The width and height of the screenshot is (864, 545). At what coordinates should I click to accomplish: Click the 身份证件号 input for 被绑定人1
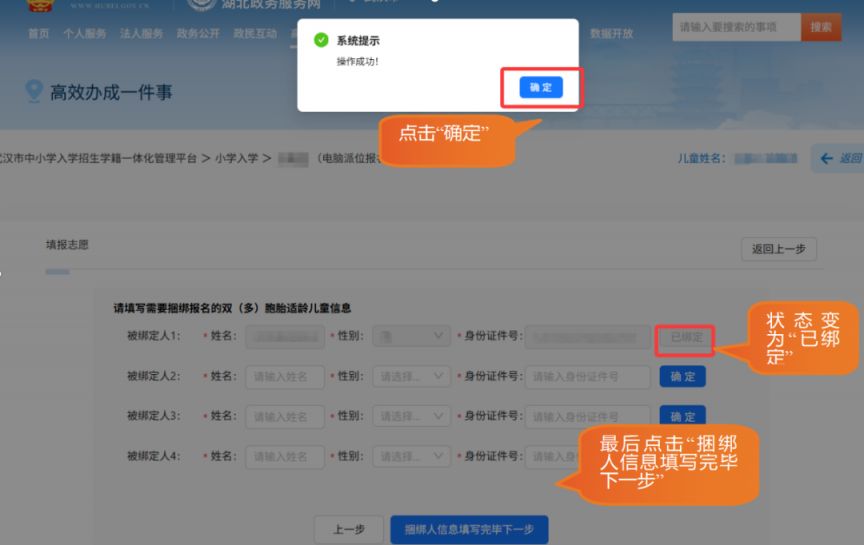[587, 337]
